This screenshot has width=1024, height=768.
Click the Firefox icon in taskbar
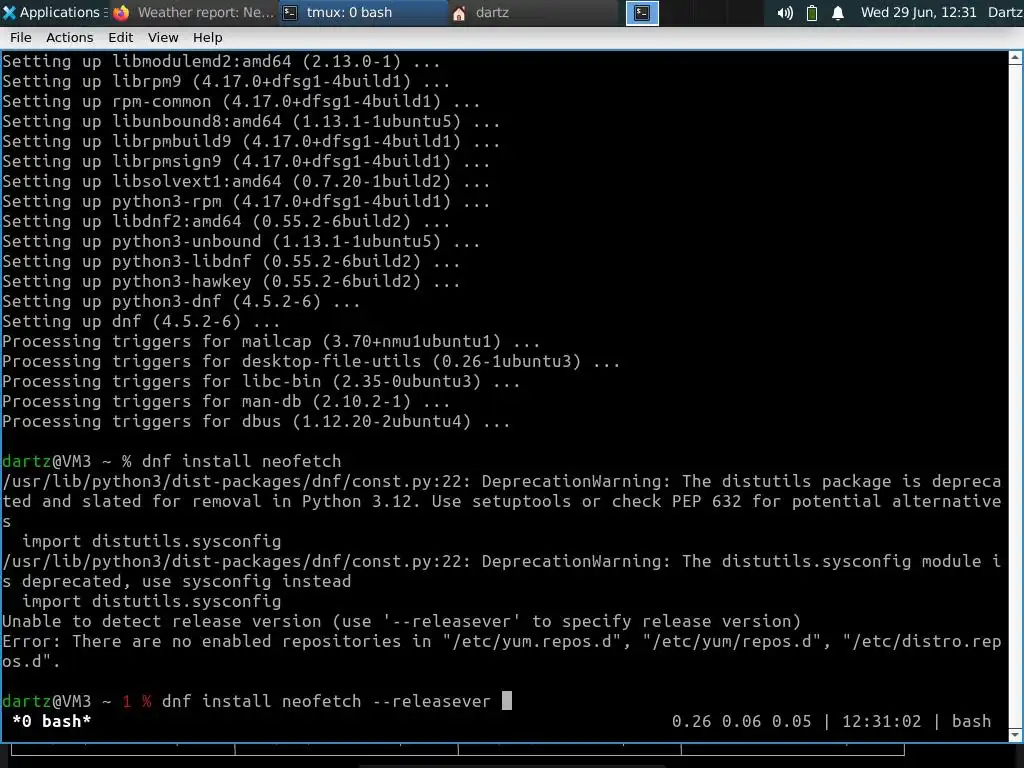point(121,12)
